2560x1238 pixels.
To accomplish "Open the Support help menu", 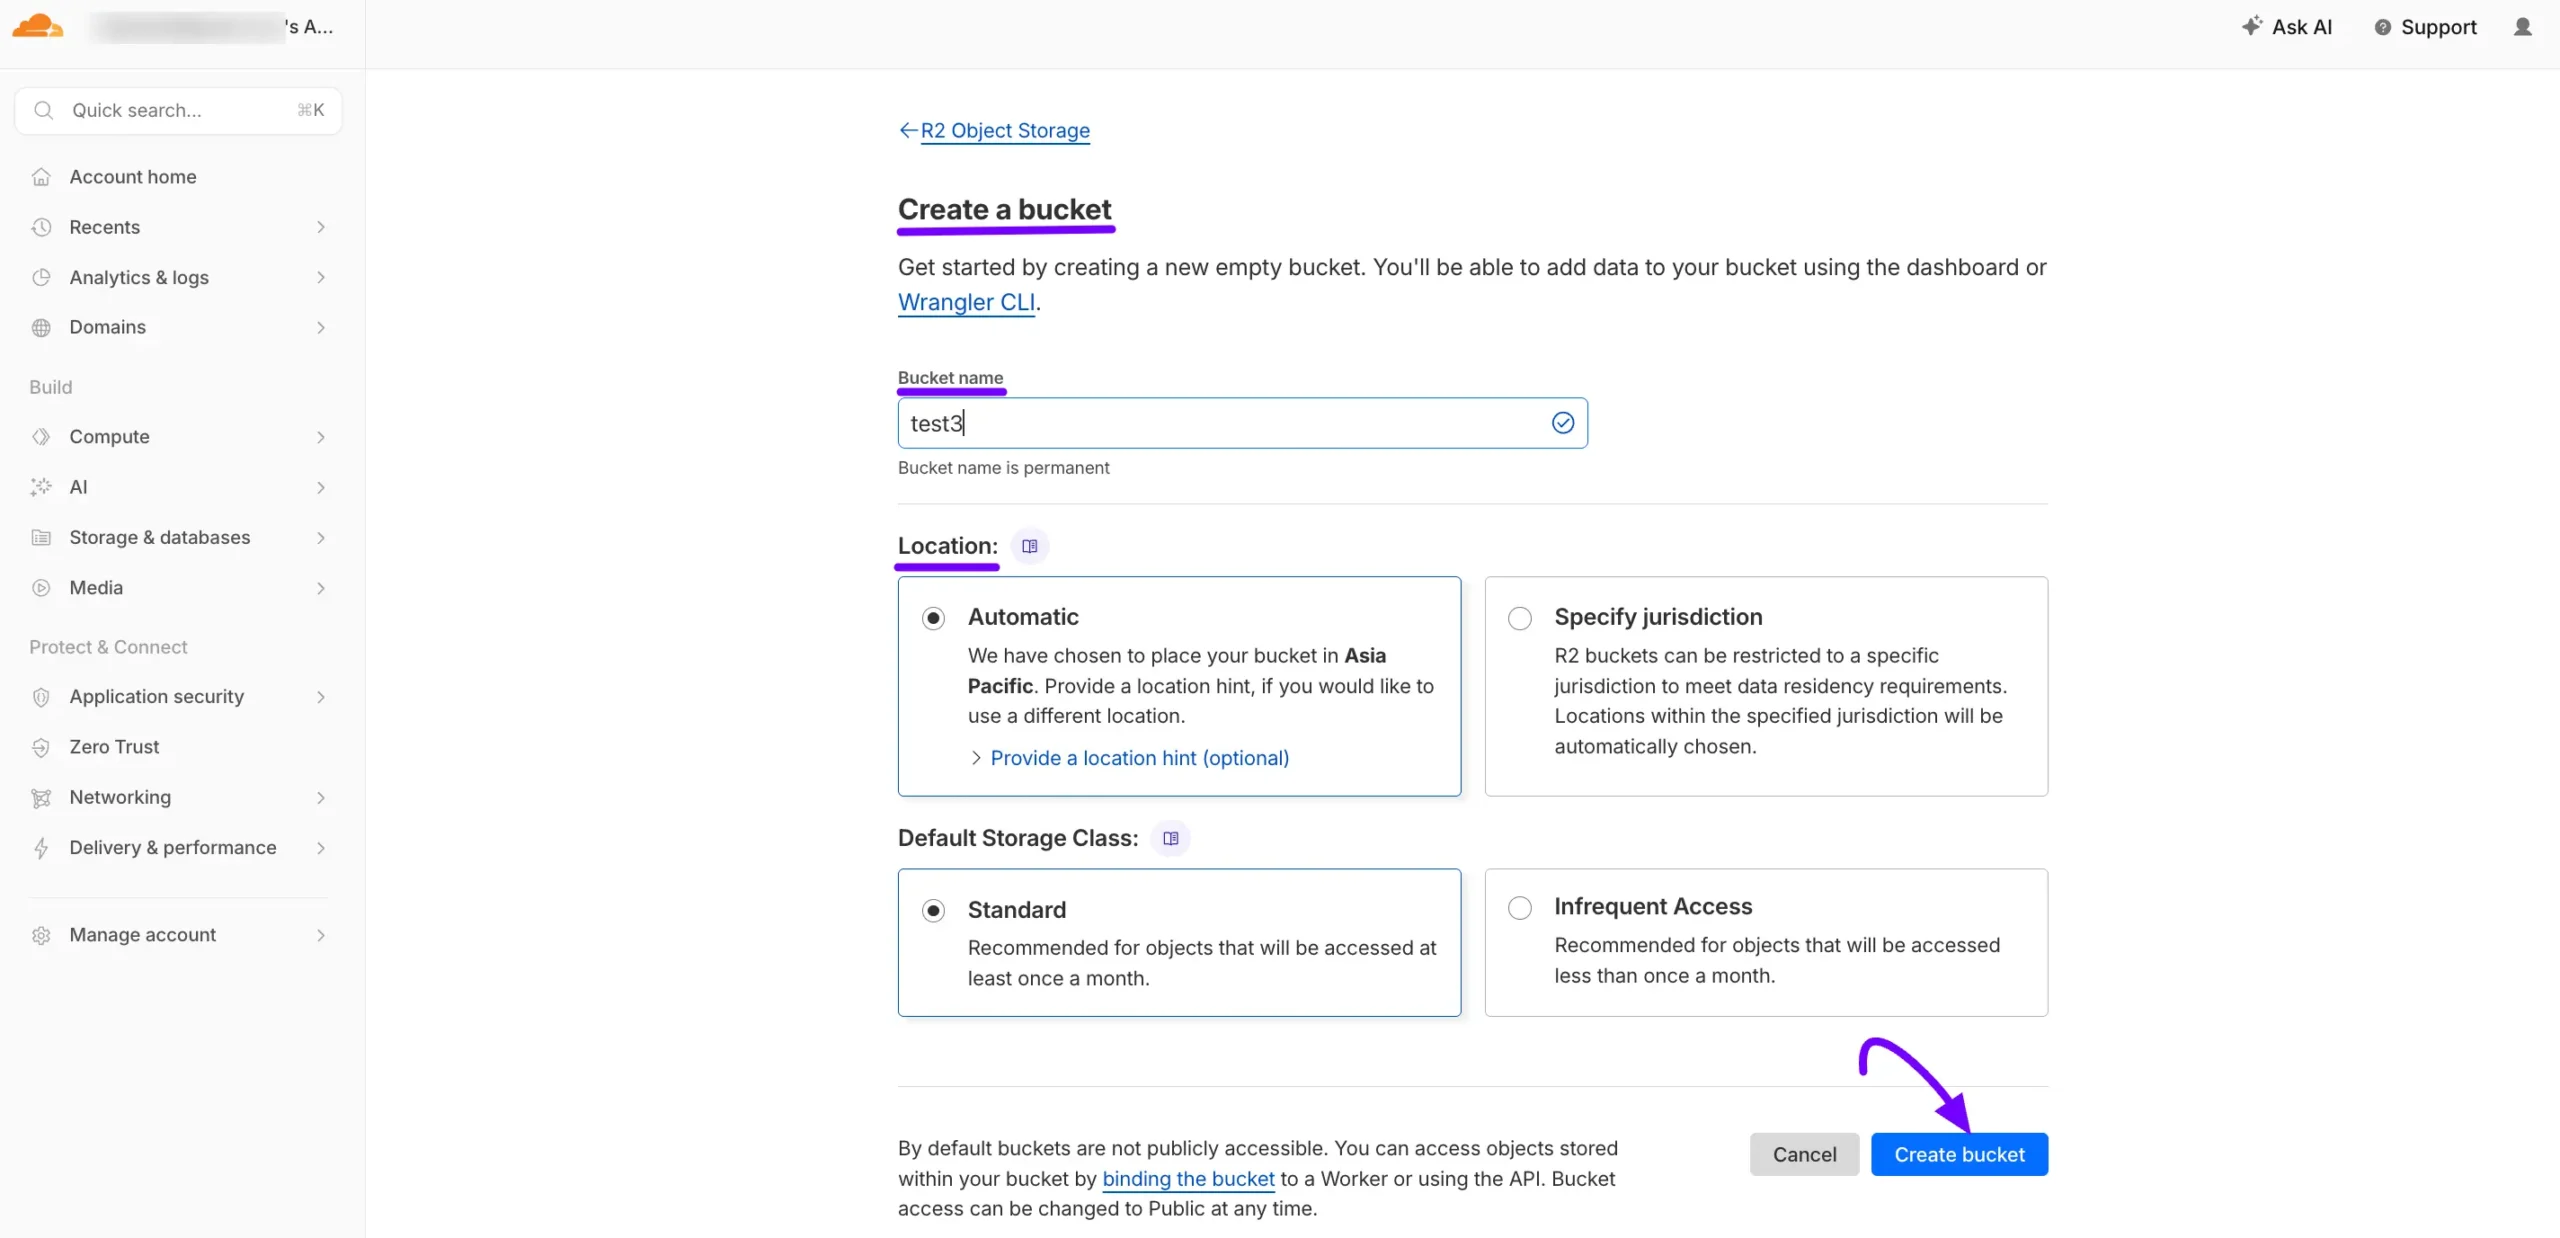I will [2425, 27].
